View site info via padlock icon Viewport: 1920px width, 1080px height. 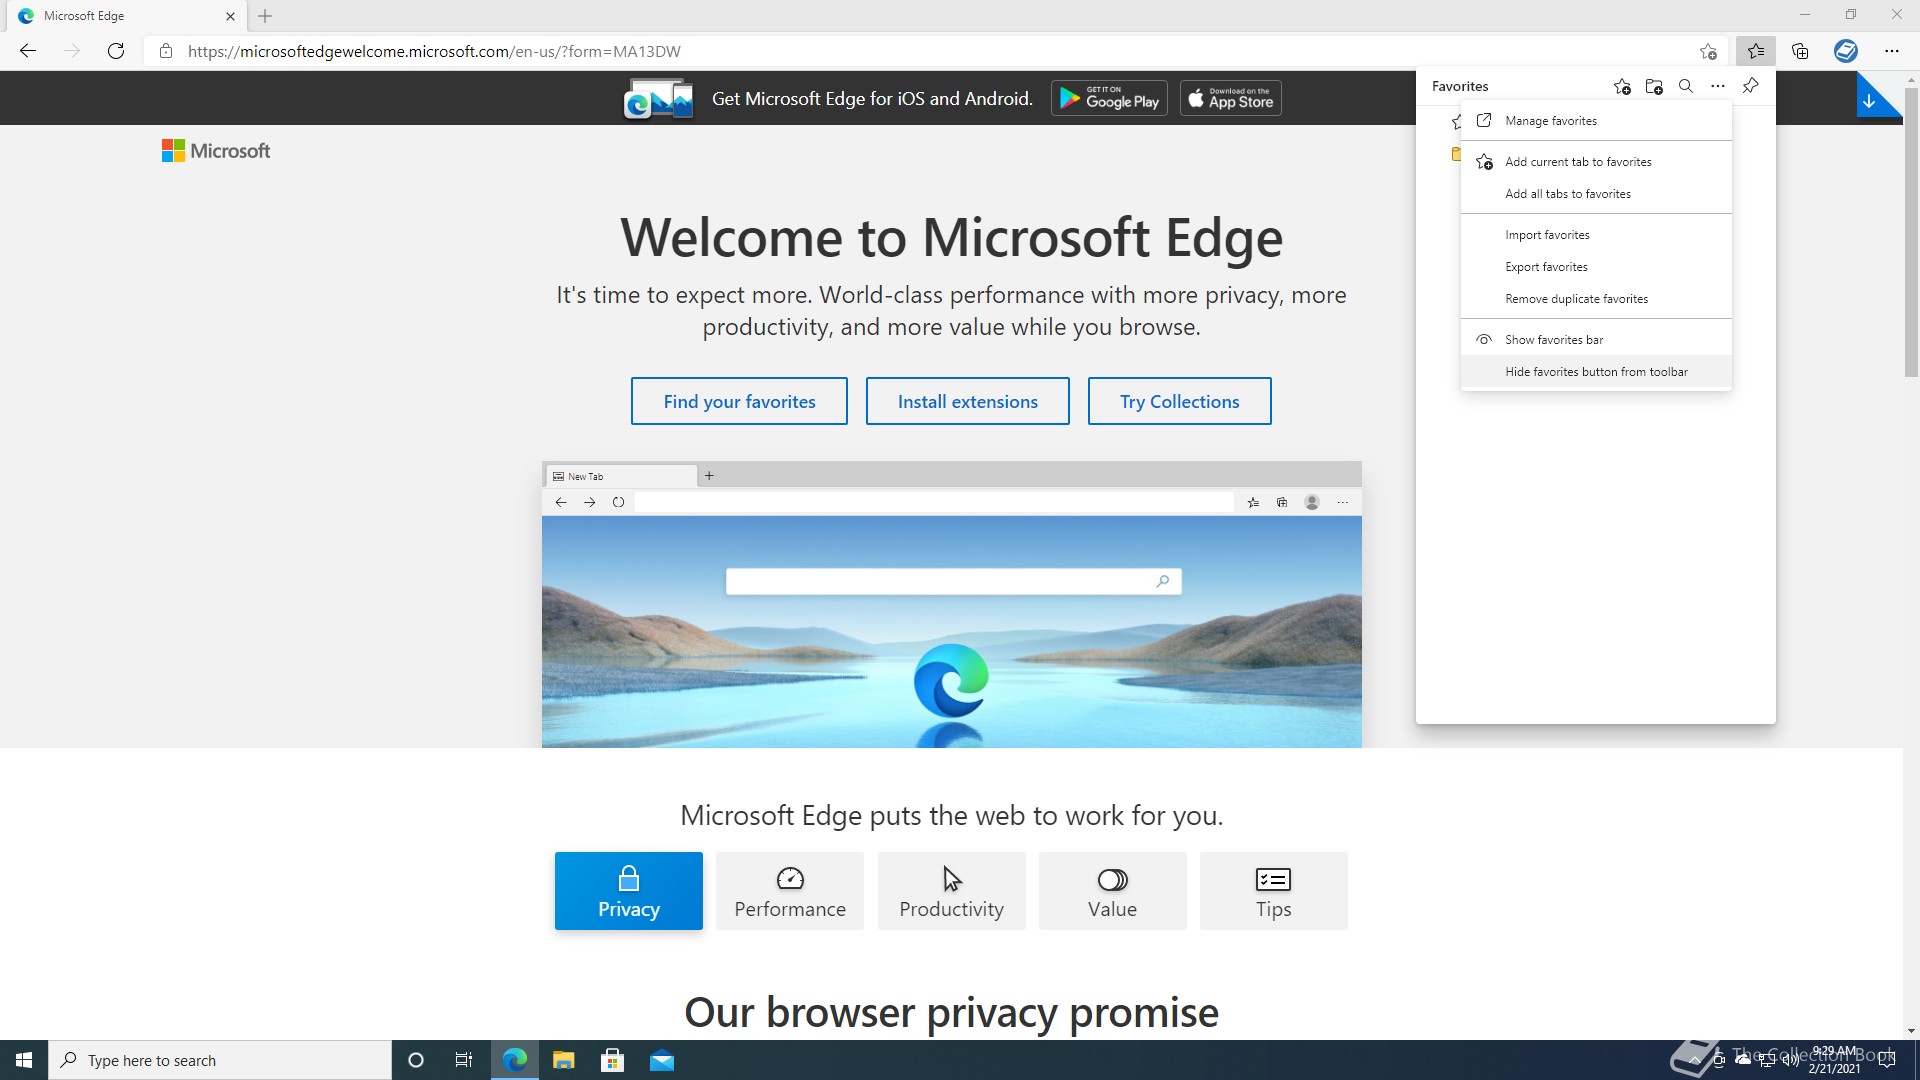[166, 51]
